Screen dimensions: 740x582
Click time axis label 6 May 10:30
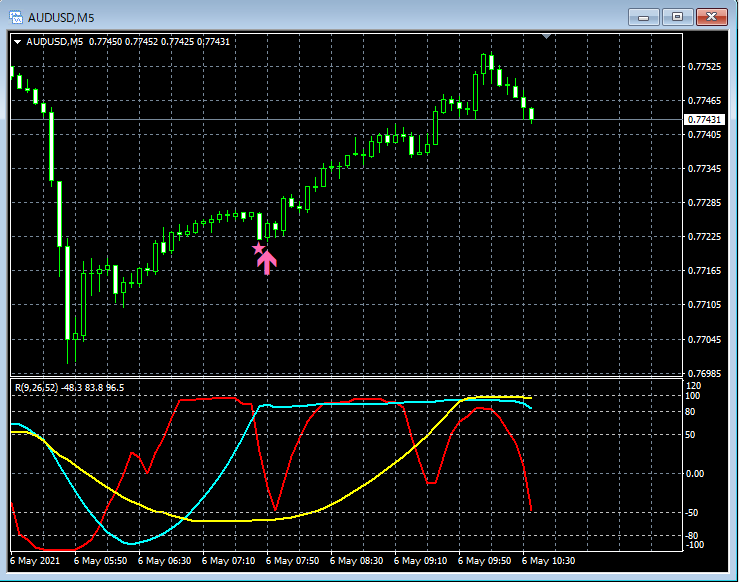click(548, 561)
